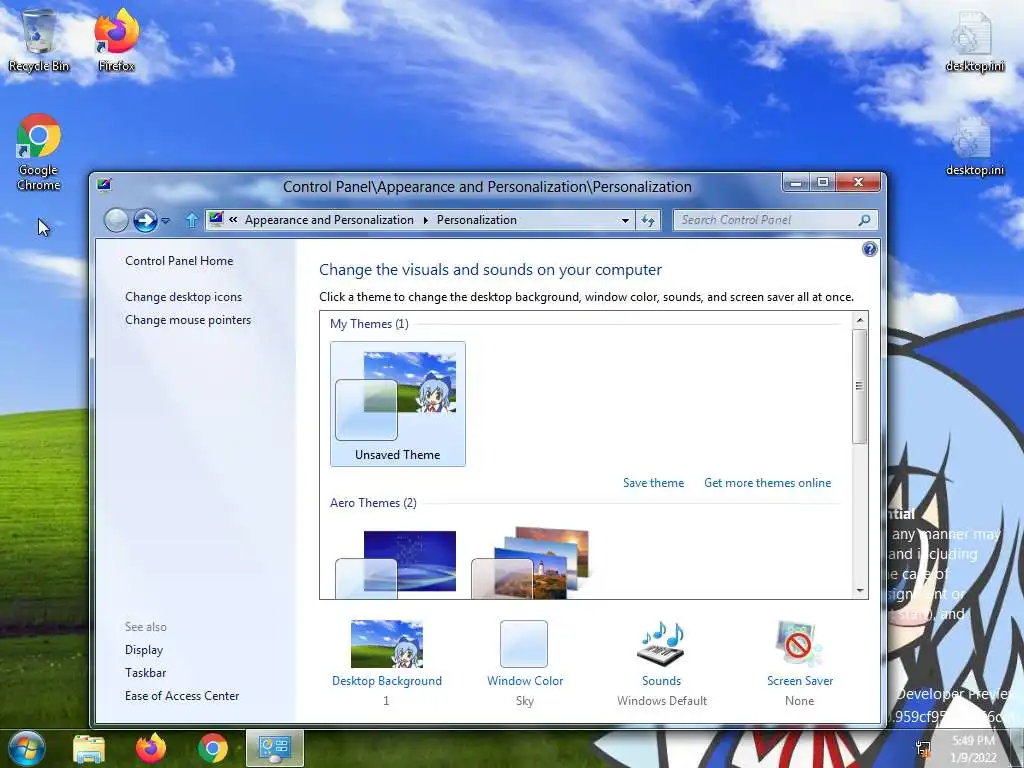The height and width of the screenshot is (768, 1024).
Task: Open Change desktop icons link
Action: (x=184, y=296)
